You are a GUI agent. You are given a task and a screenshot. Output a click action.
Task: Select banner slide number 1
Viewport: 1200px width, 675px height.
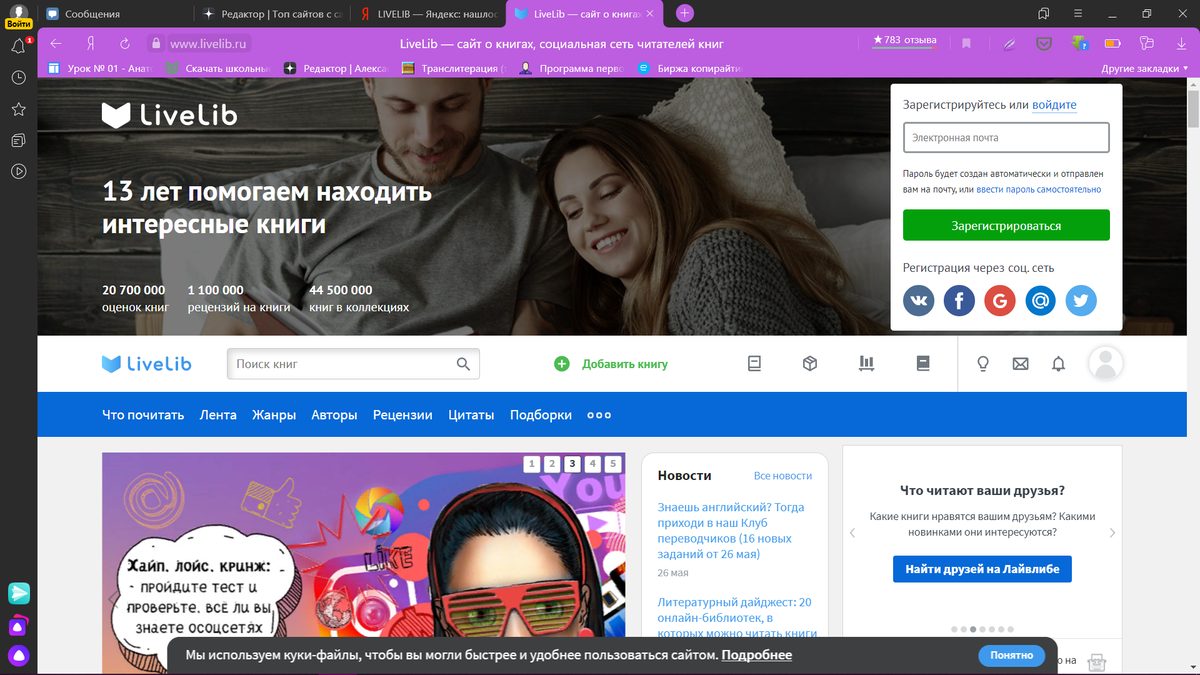pyautogui.click(x=531, y=464)
